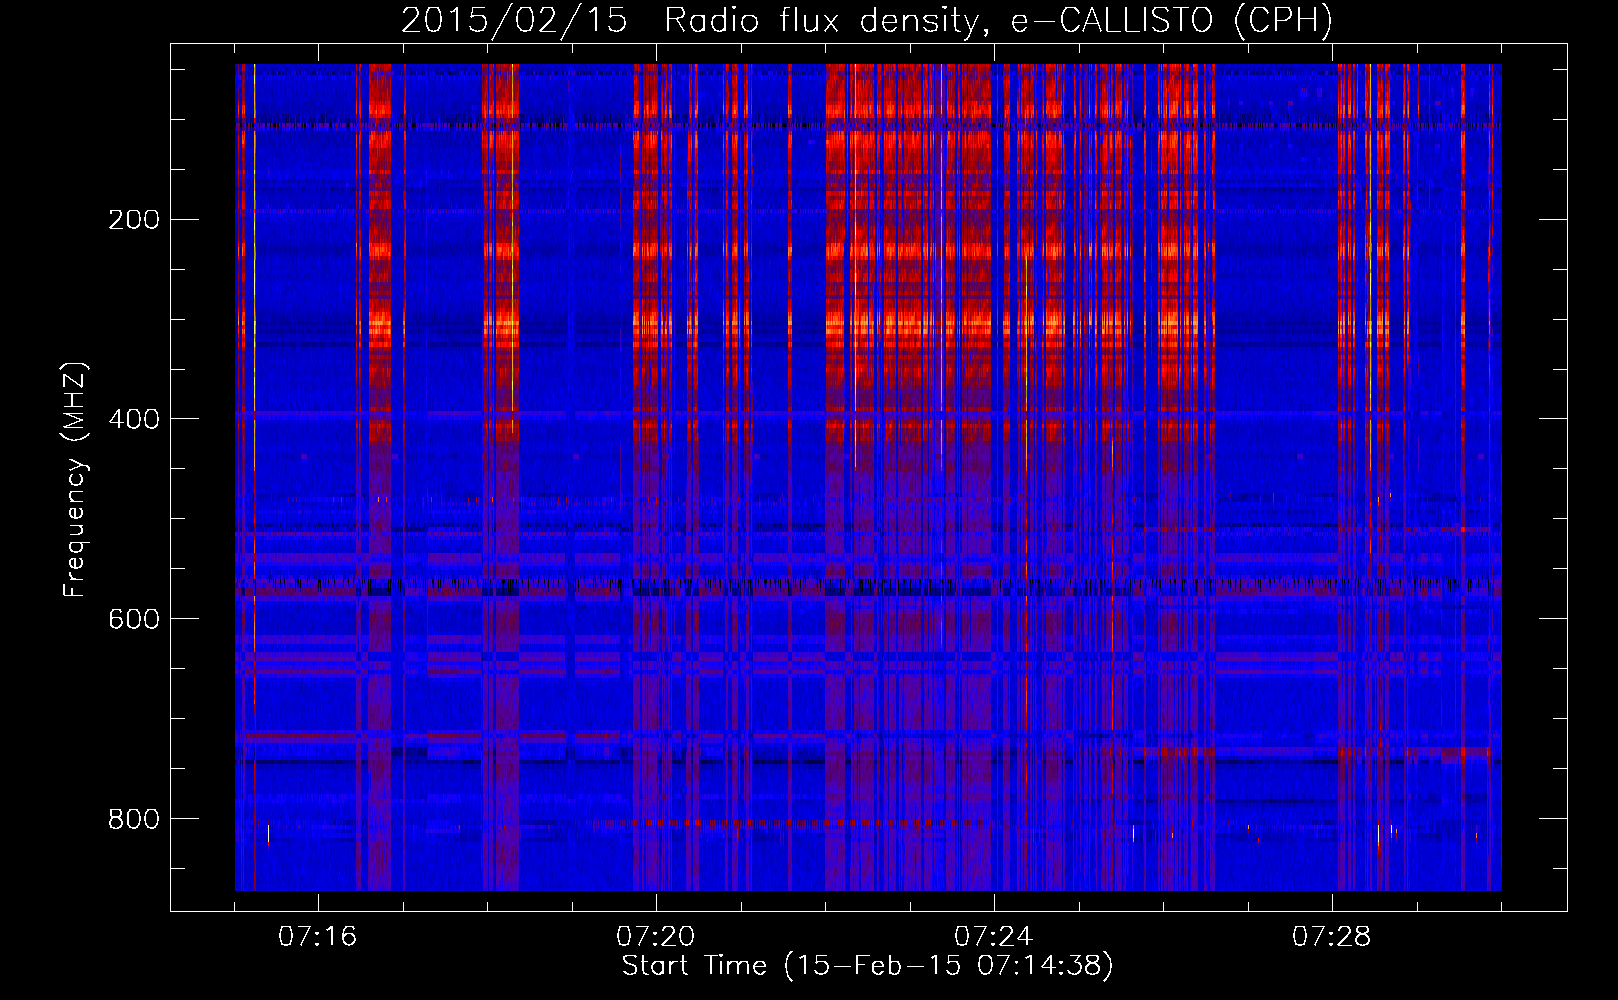Select the '800' frequency axis label
This screenshot has width=1618, height=1000.
coord(133,820)
